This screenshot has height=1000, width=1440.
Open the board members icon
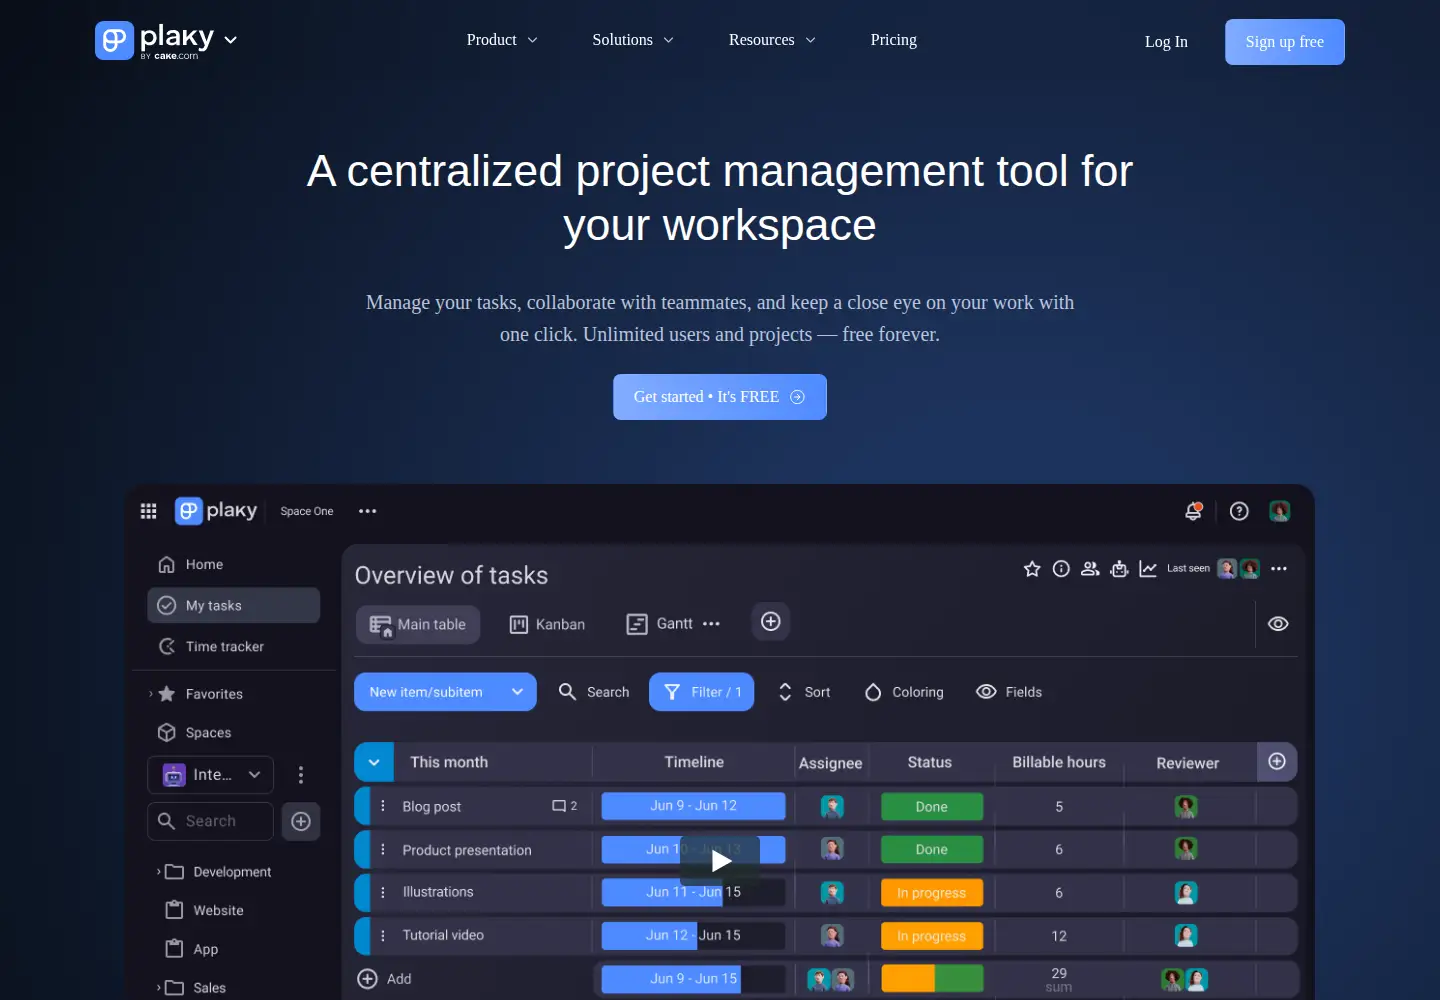[x=1090, y=569]
